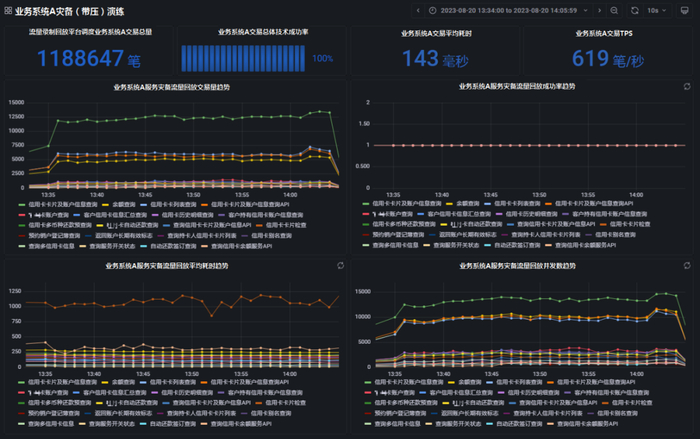Click the refresh icon on 成功率趋势 panel

(687, 87)
